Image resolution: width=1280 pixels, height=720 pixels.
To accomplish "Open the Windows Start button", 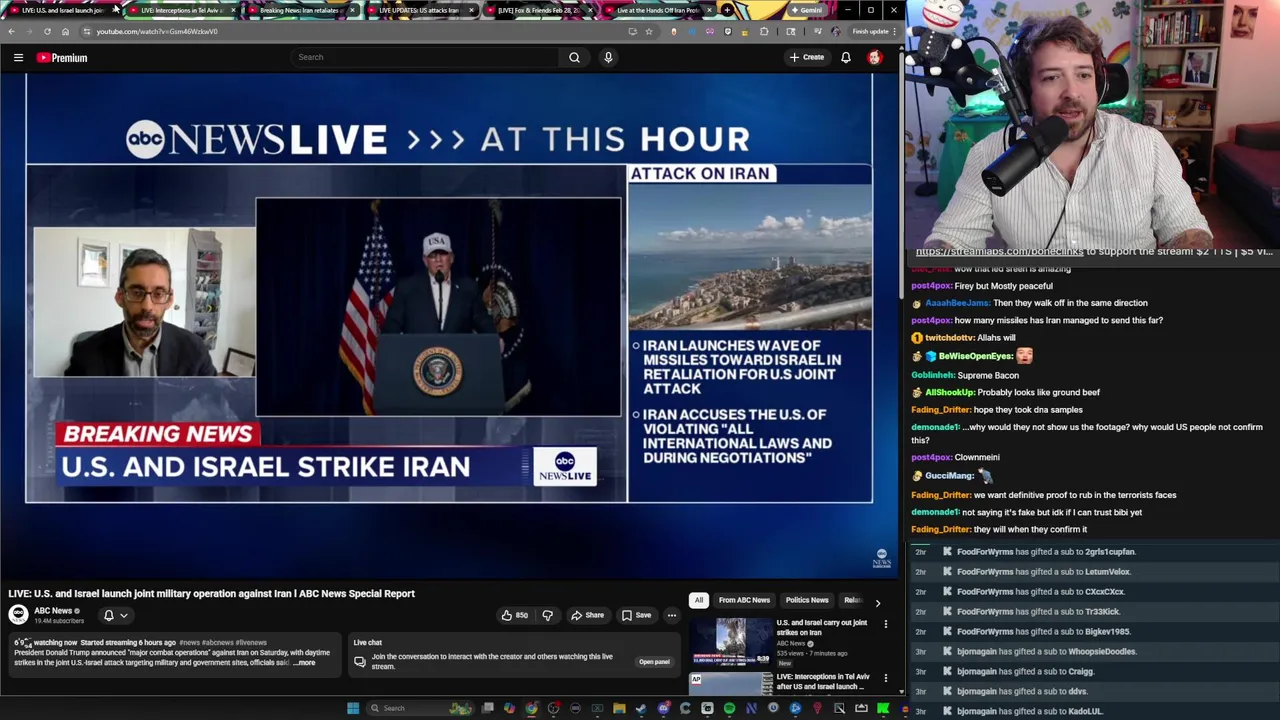I will tap(353, 708).
